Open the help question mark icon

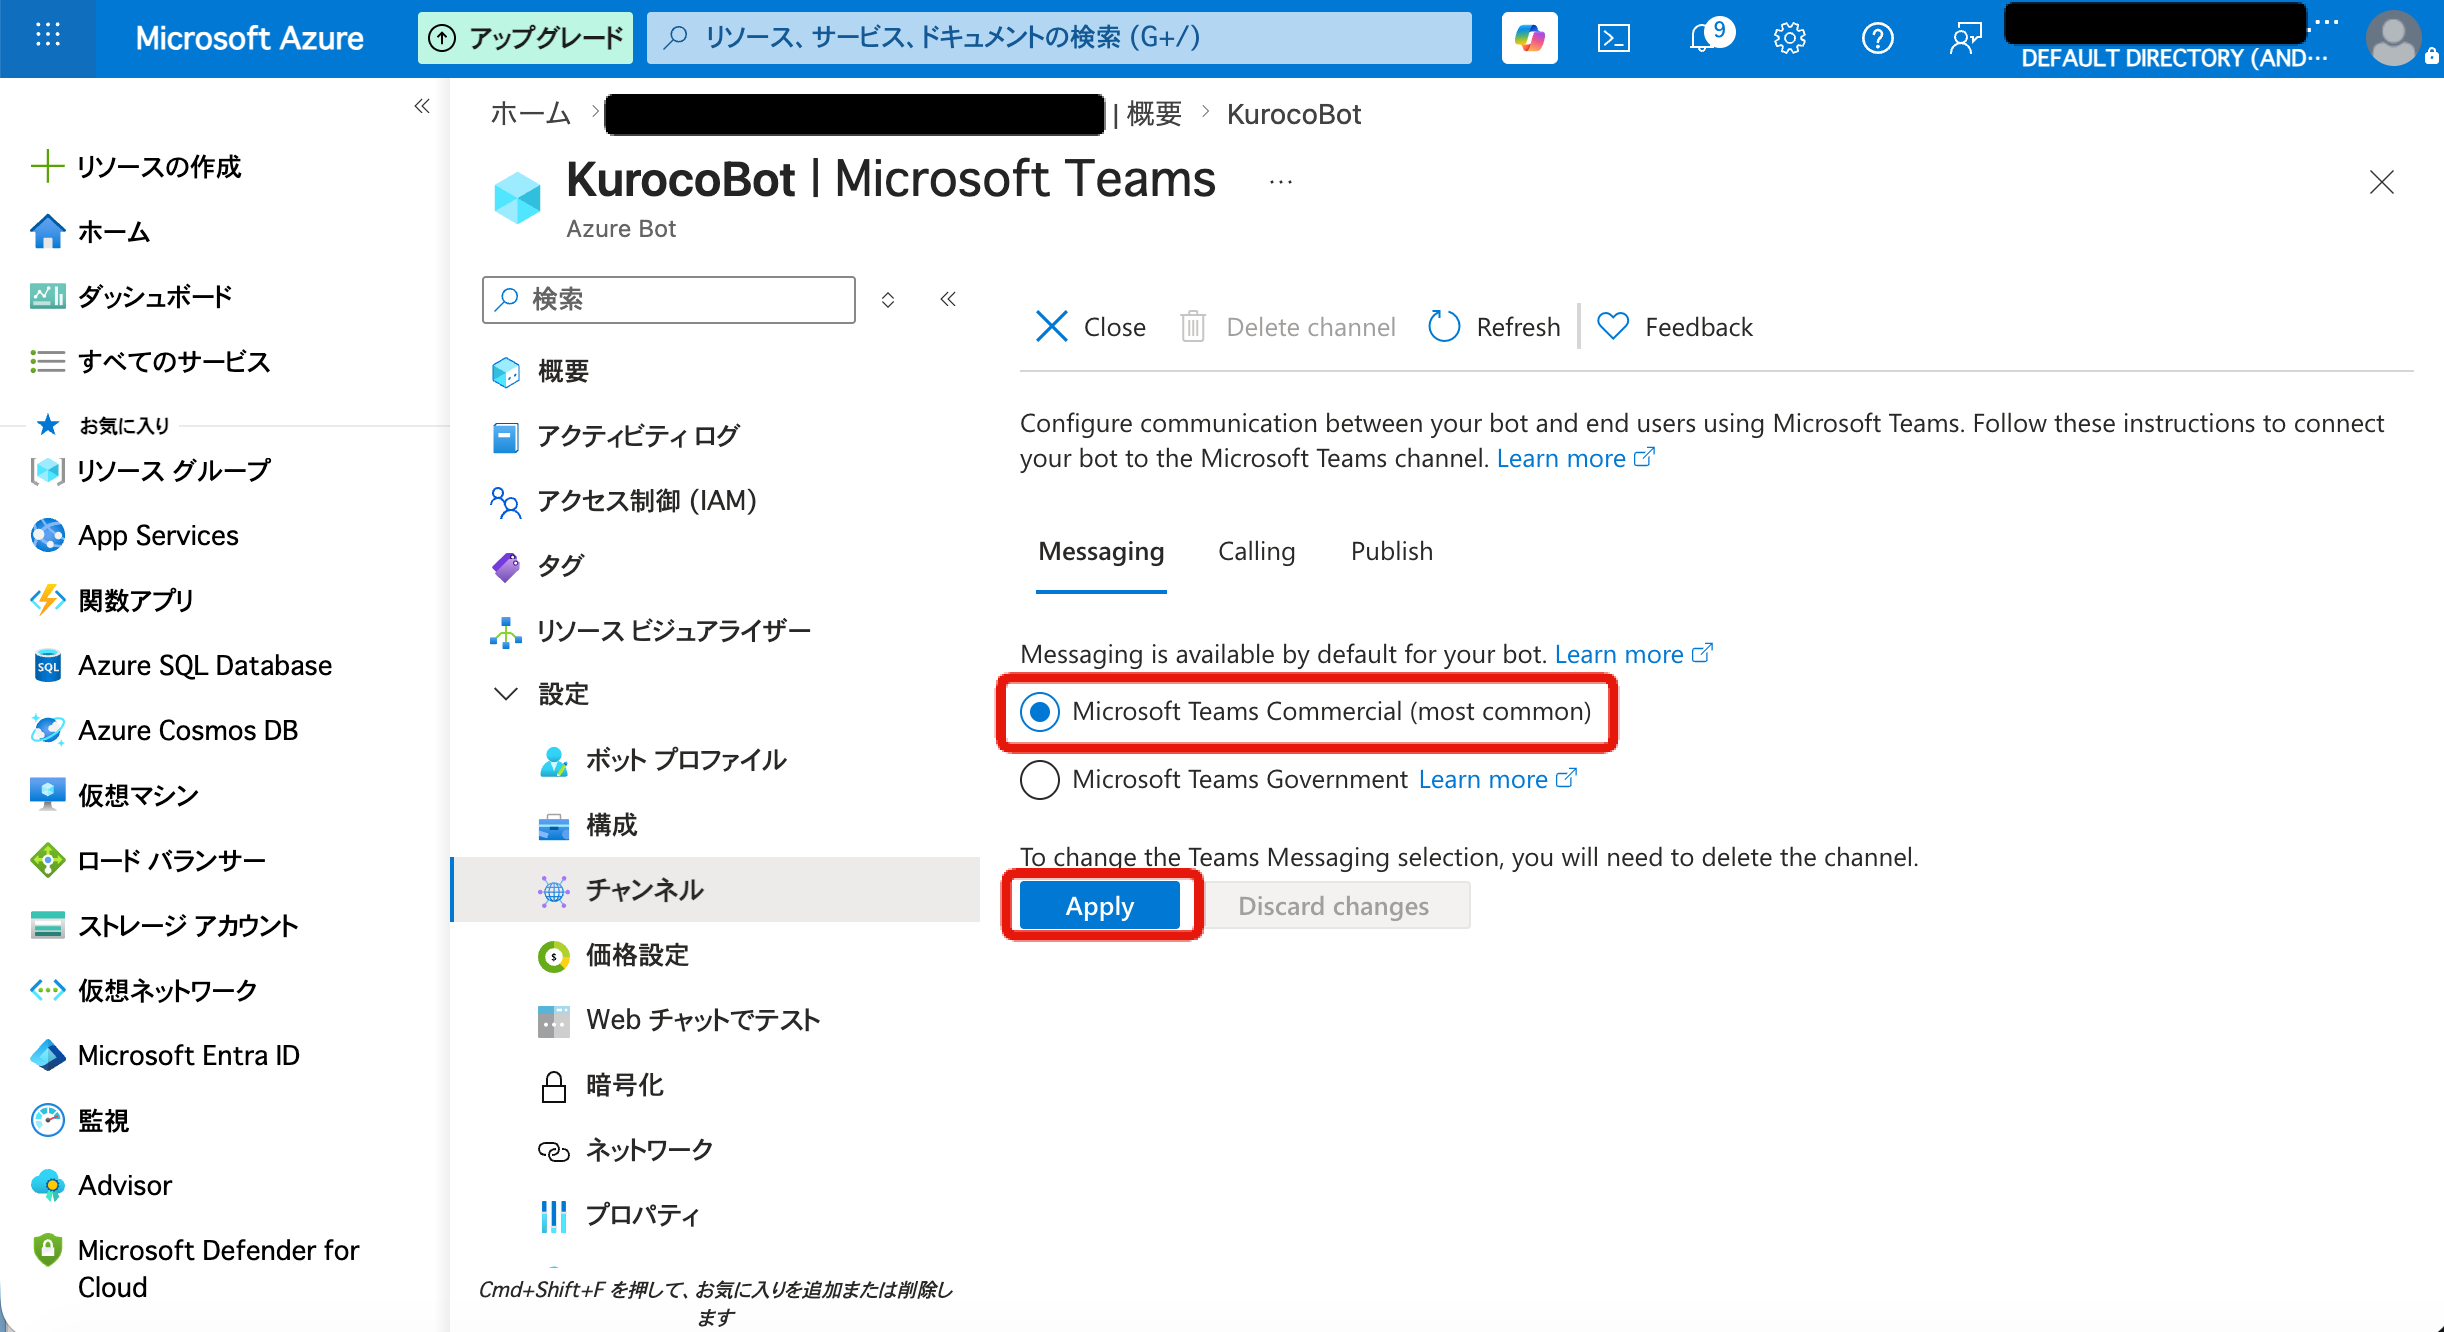(x=1878, y=38)
